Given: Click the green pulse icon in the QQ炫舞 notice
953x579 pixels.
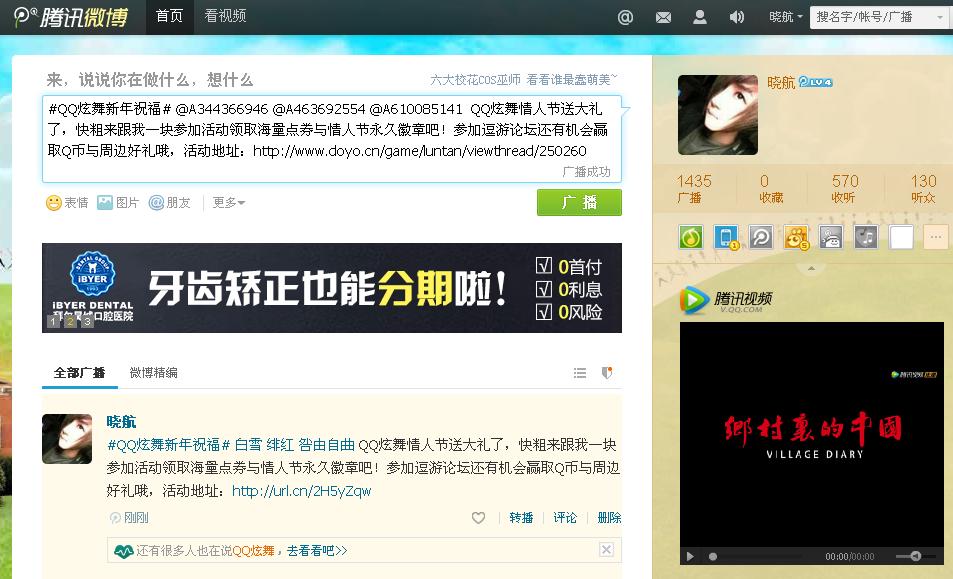Looking at the screenshot, I should [x=123, y=551].
